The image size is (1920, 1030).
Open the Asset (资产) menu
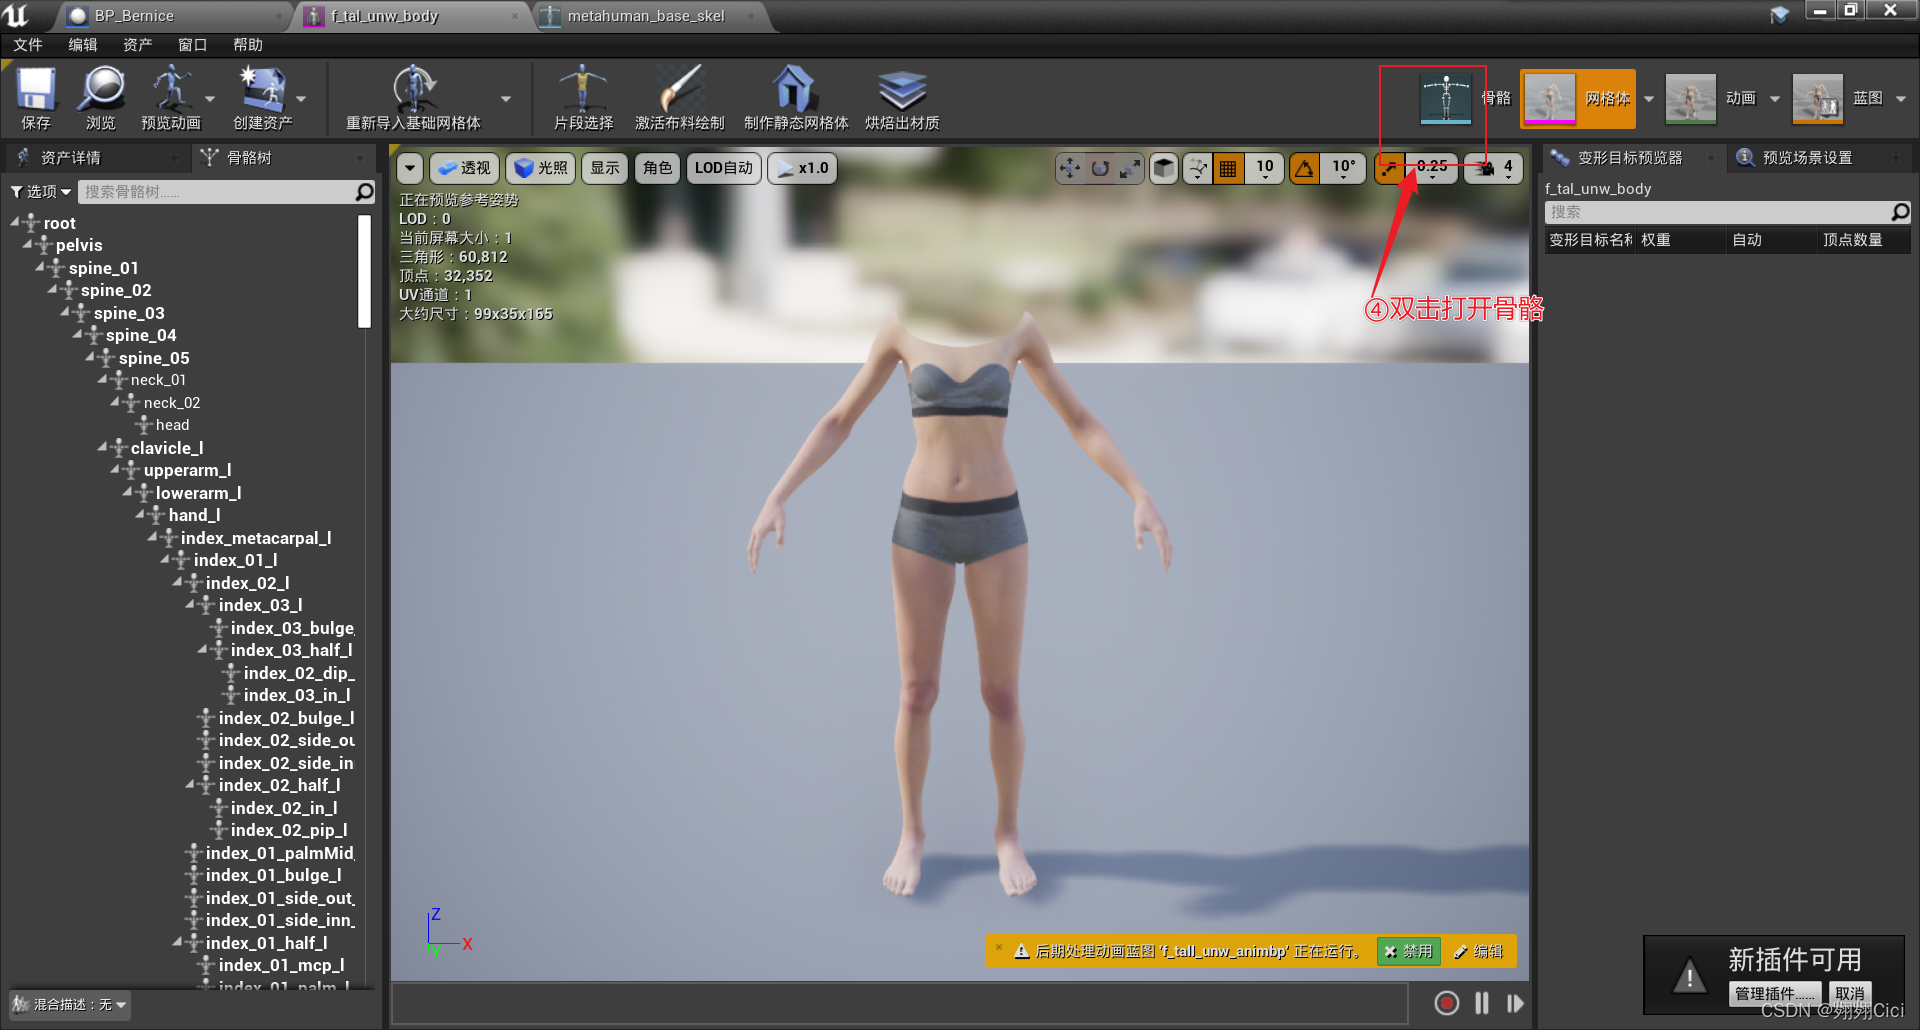pyautogui.click(x=138, y=45)
